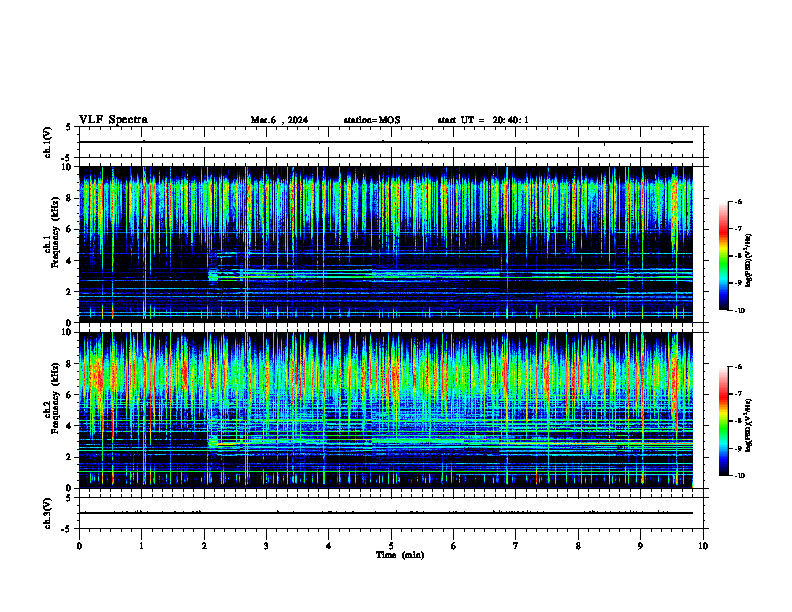
Task: Click the "6" kHz tick on ch.2 frequency axis
Action: [x=70, y=395]
